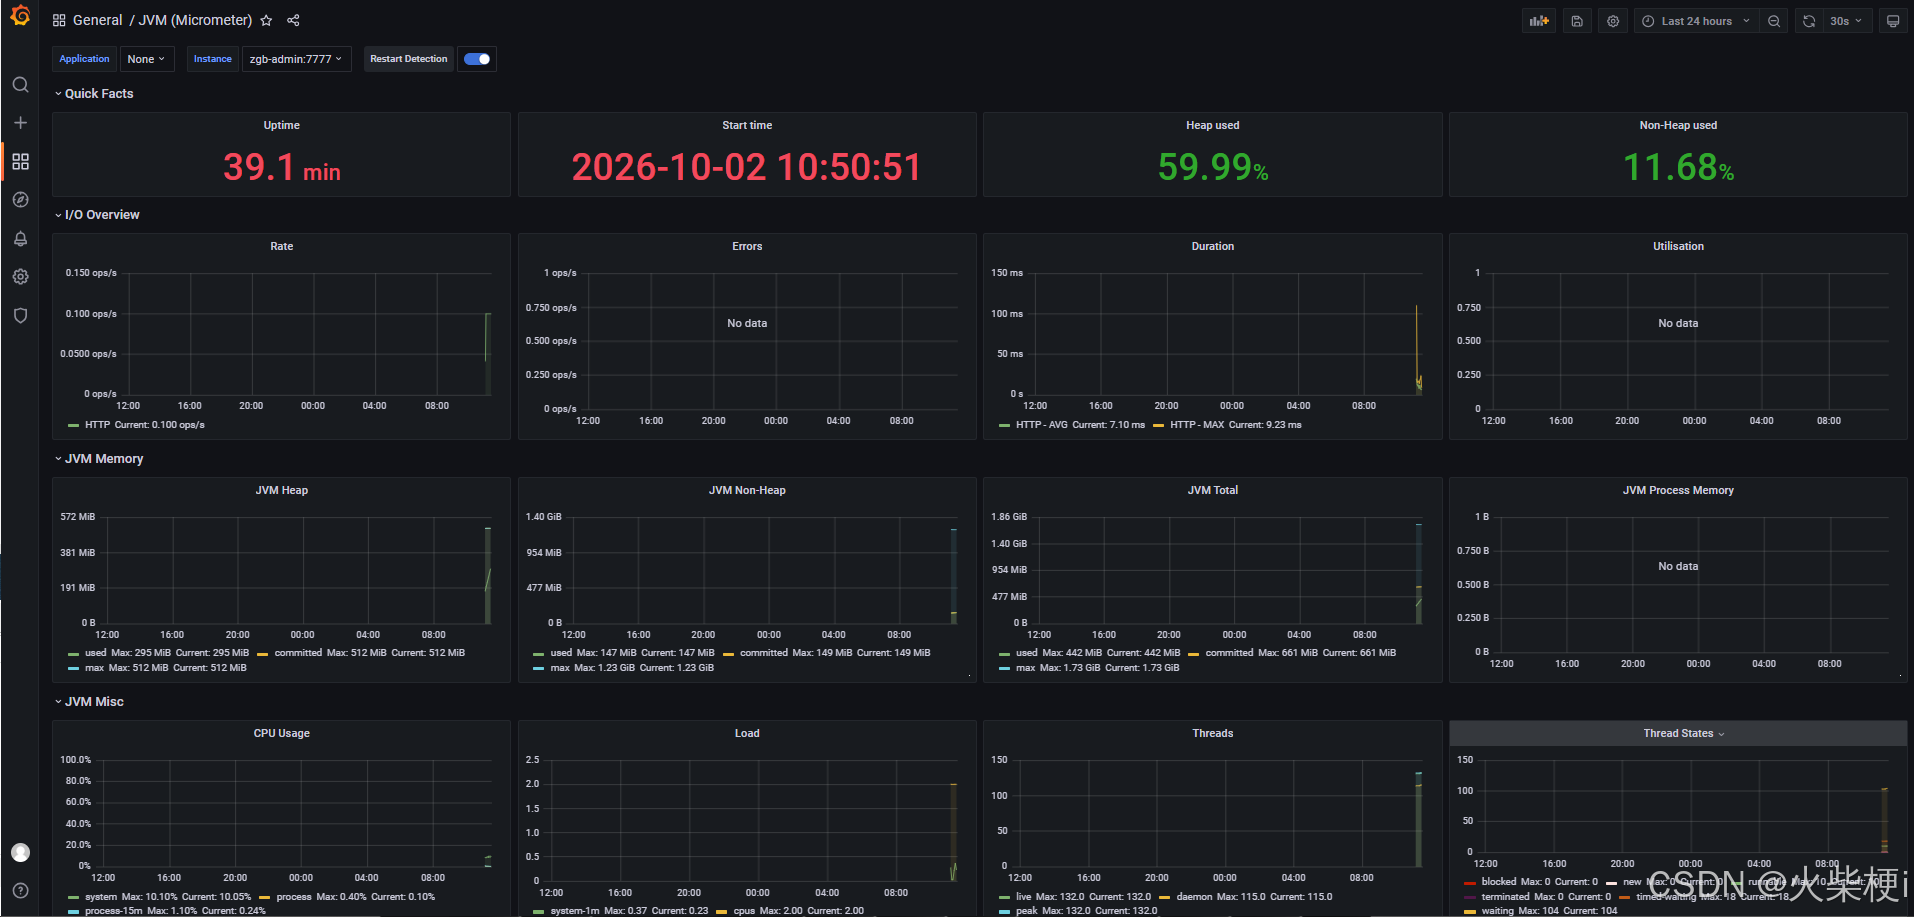This screenshot has width=1914, height=917.
Task: Collapse the Quick Facts row
Action: (x=93, y=93)
